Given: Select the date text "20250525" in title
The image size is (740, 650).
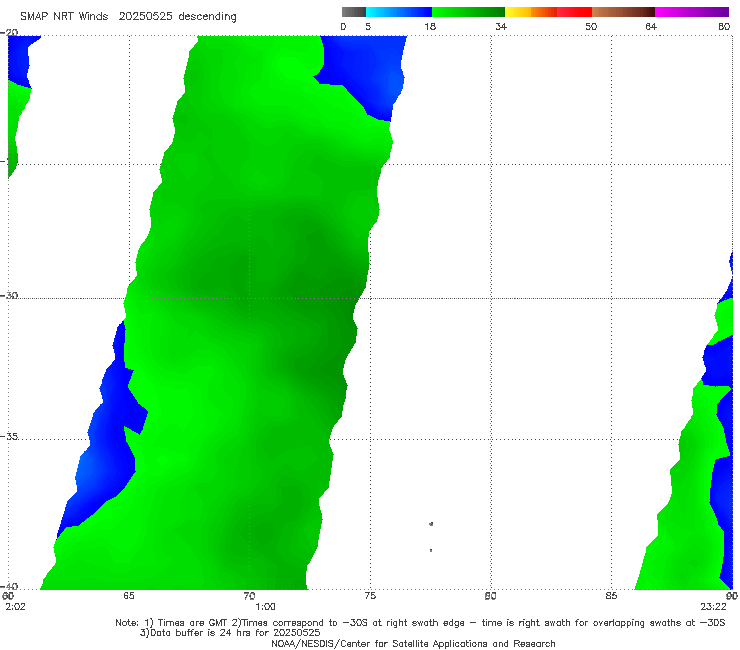Looking at the screenshot, I should coord(146,16).
